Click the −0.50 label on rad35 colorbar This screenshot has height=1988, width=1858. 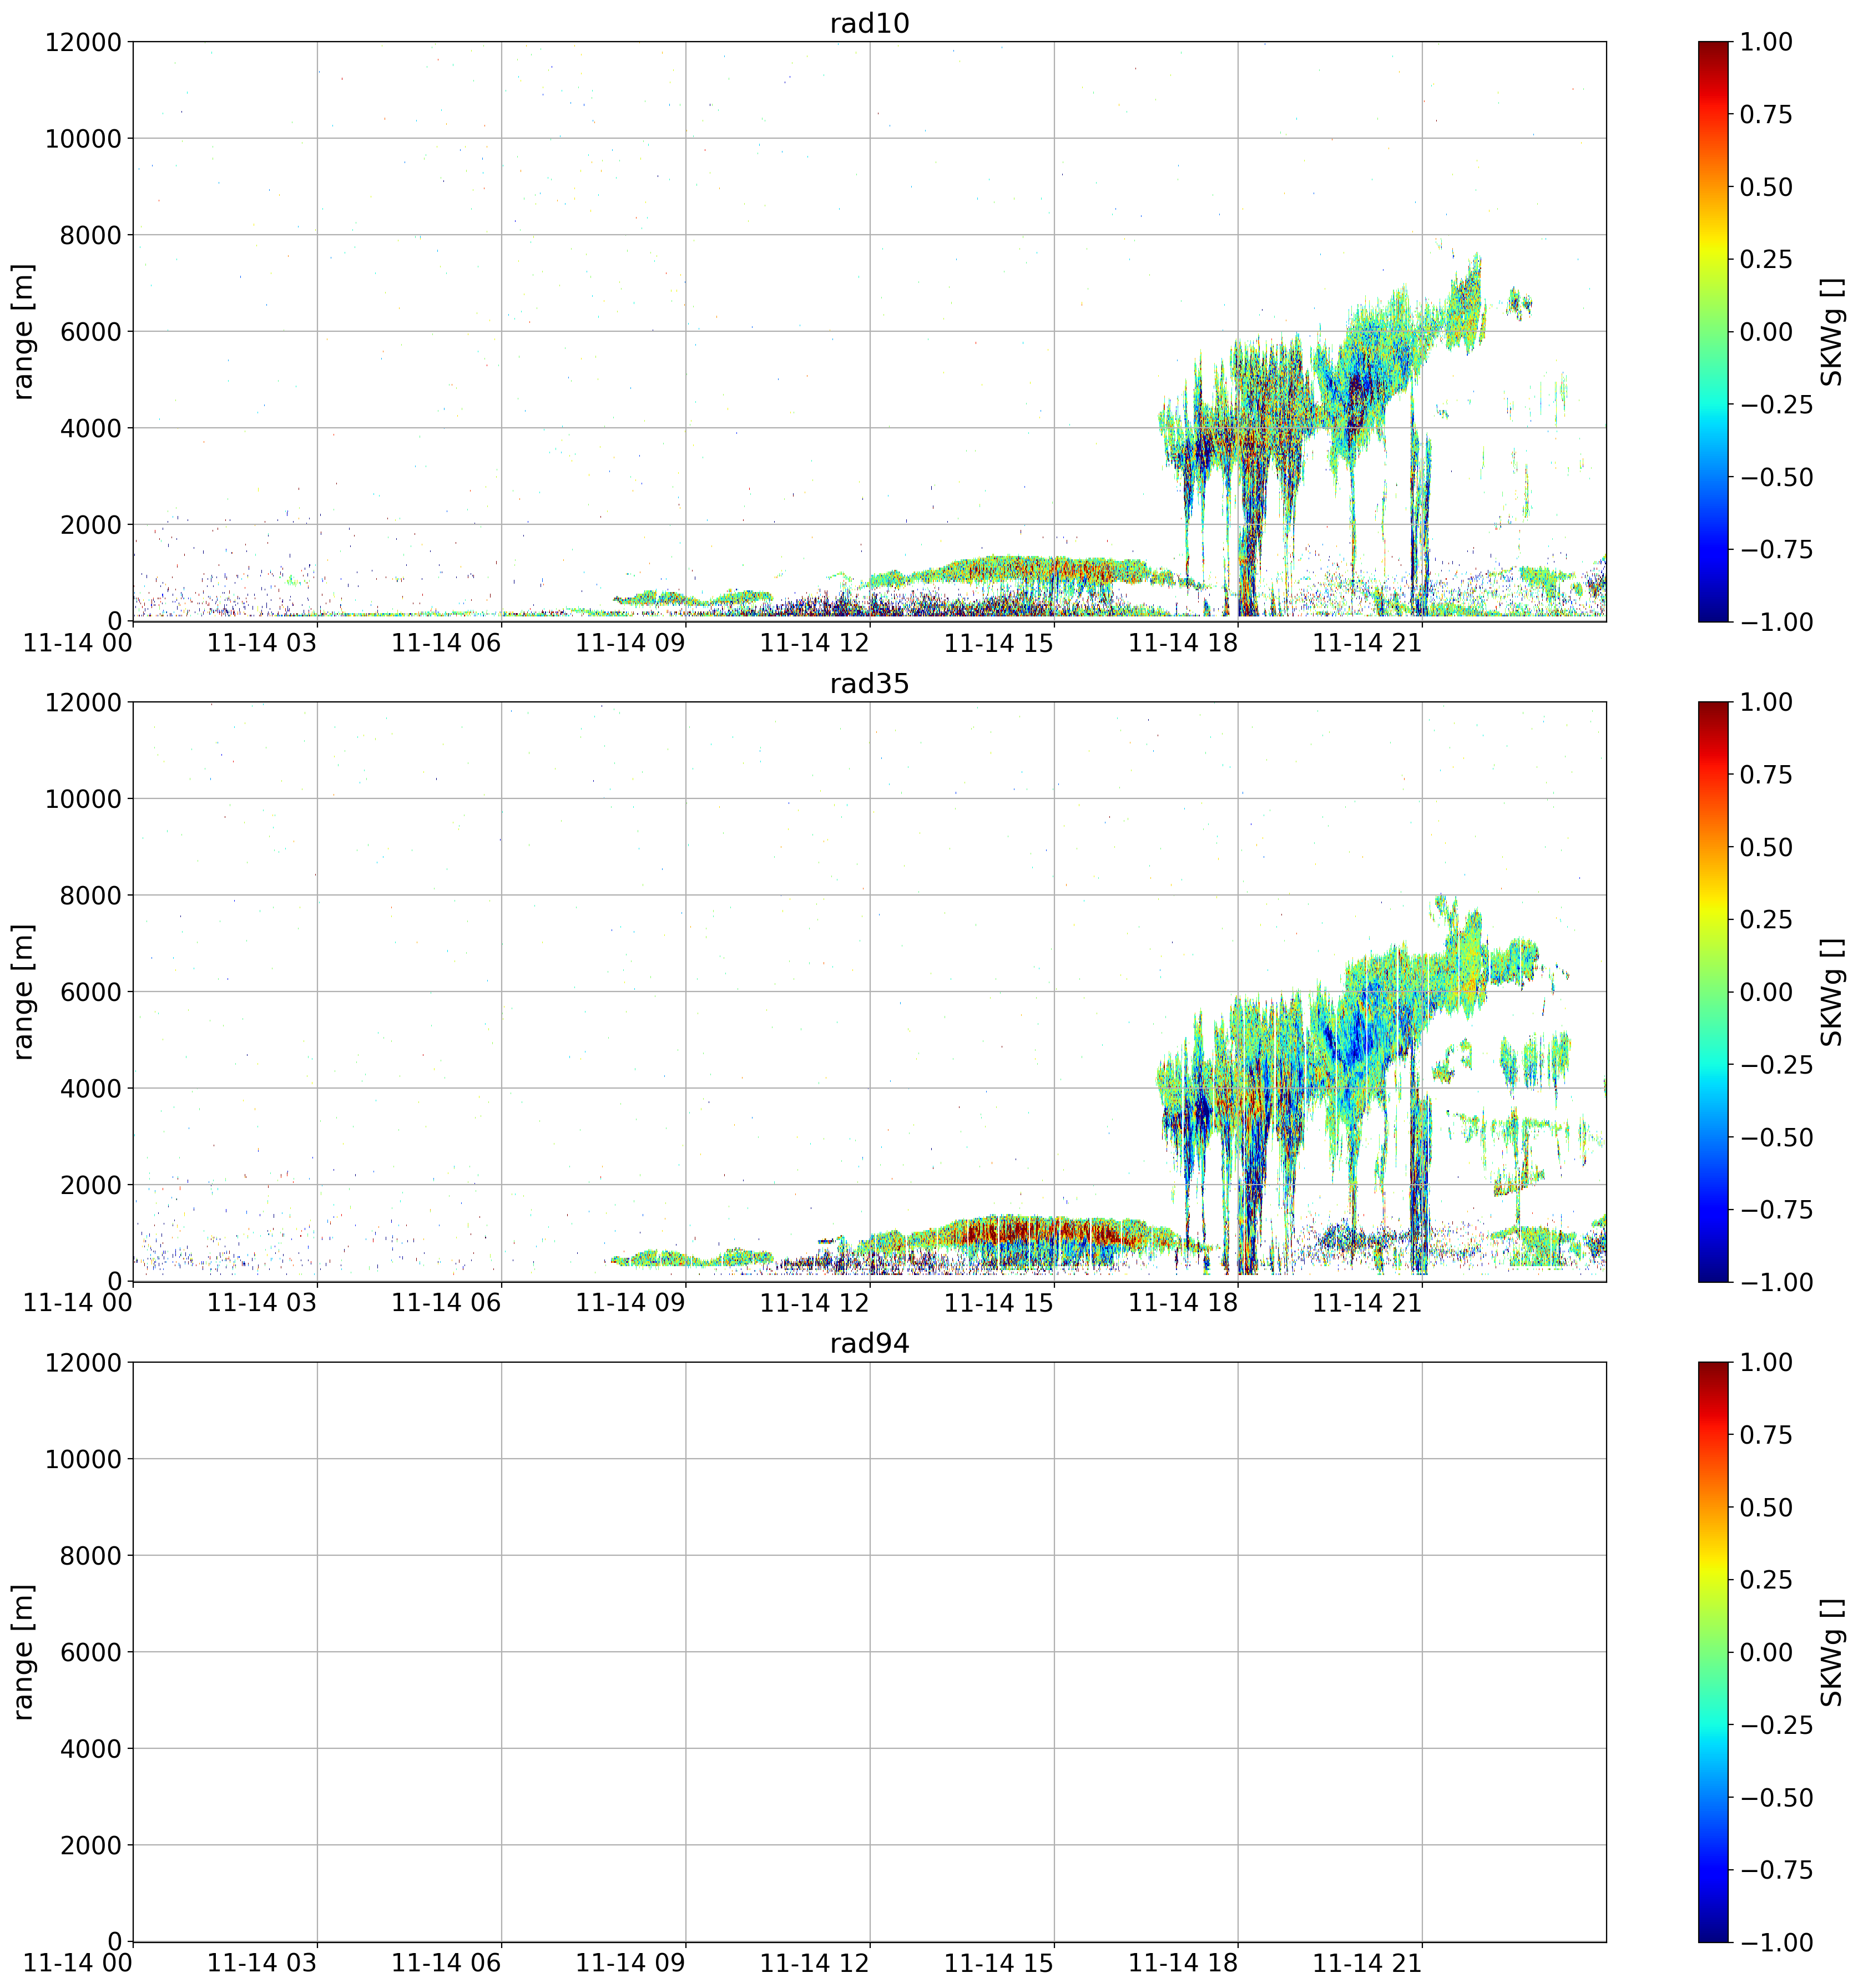tap(1776, 1137)
